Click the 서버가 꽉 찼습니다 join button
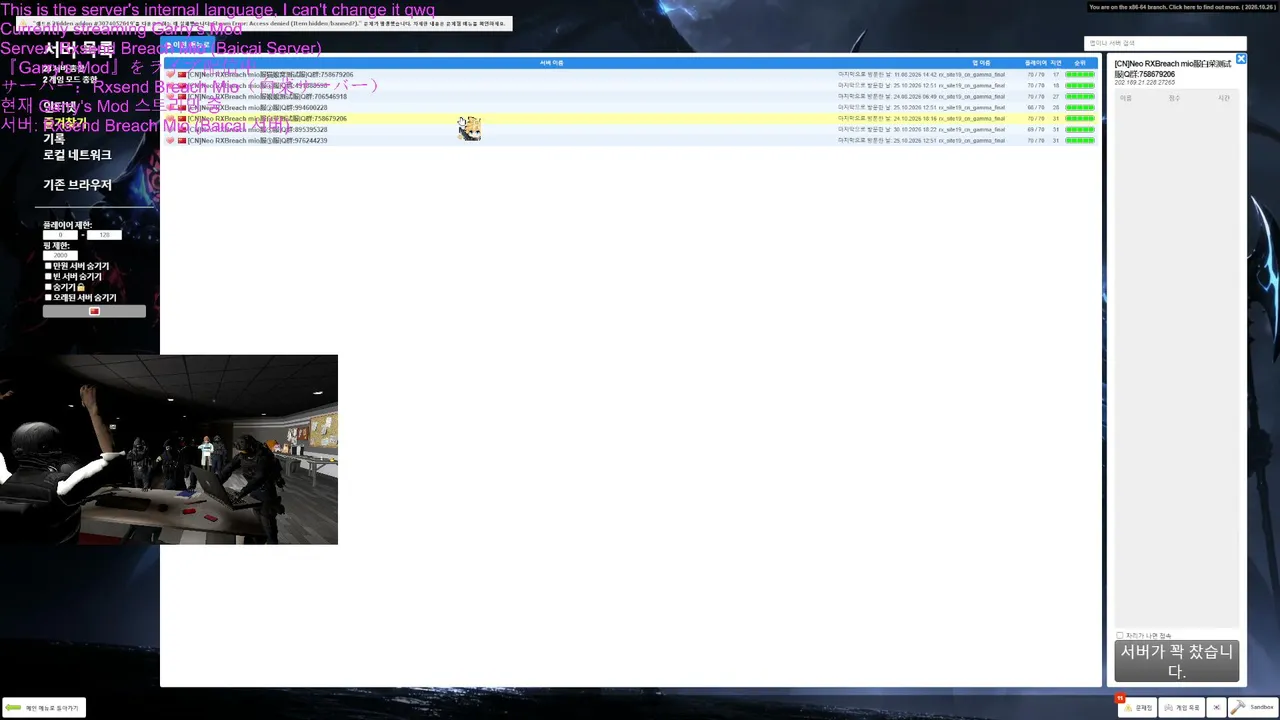This screenshot has width=1280, height=720. pos(1177,661)
